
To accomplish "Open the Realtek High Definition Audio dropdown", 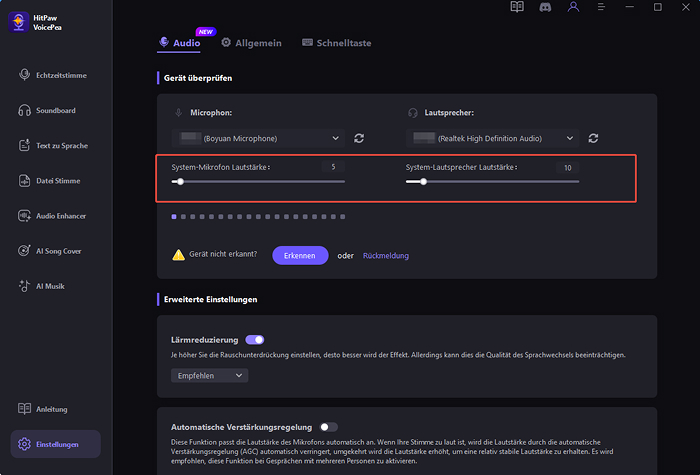I will point(492,138).
